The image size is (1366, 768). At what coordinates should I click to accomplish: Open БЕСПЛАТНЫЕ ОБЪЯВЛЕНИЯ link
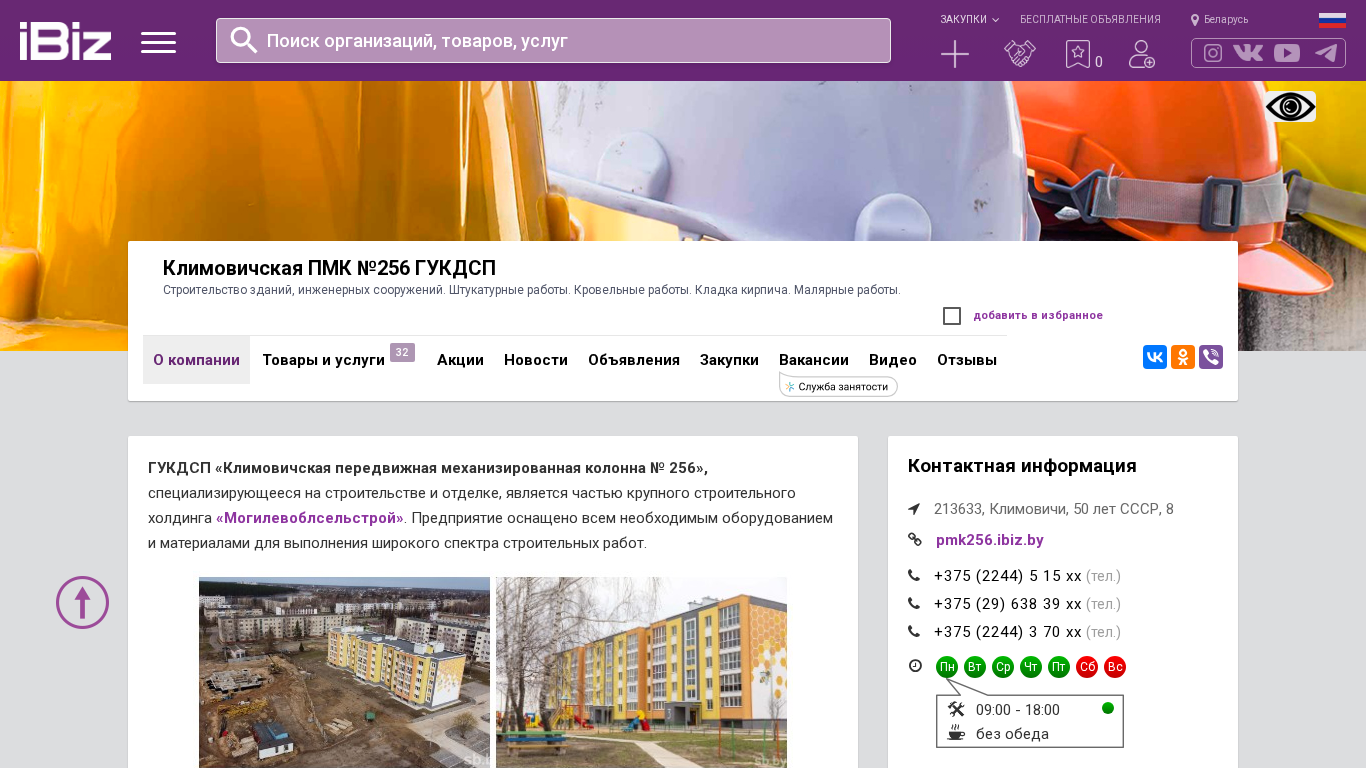click(1090, 20)
